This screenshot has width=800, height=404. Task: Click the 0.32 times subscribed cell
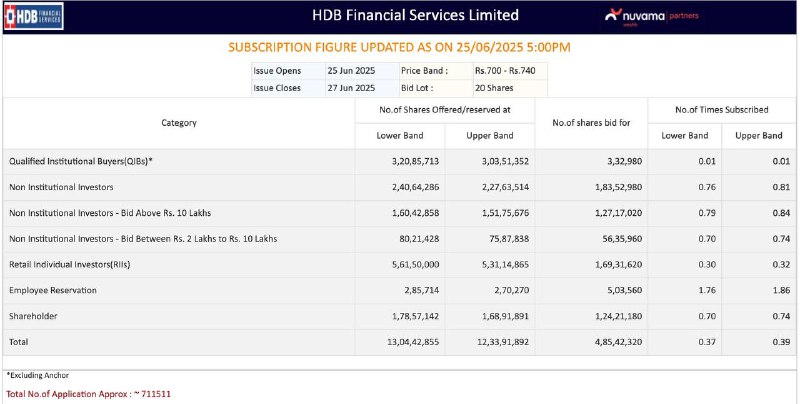(781, 265)
